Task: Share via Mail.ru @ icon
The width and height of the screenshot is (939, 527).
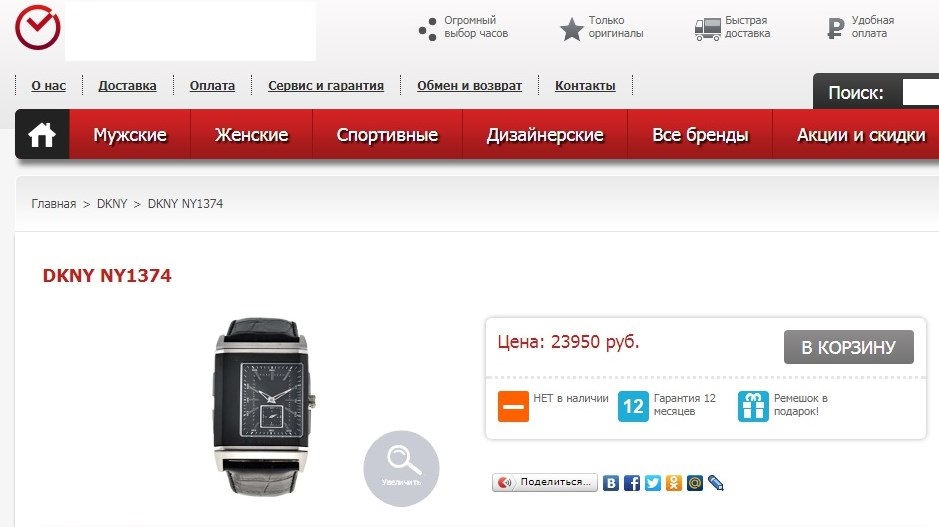Action: coord(695,483)
